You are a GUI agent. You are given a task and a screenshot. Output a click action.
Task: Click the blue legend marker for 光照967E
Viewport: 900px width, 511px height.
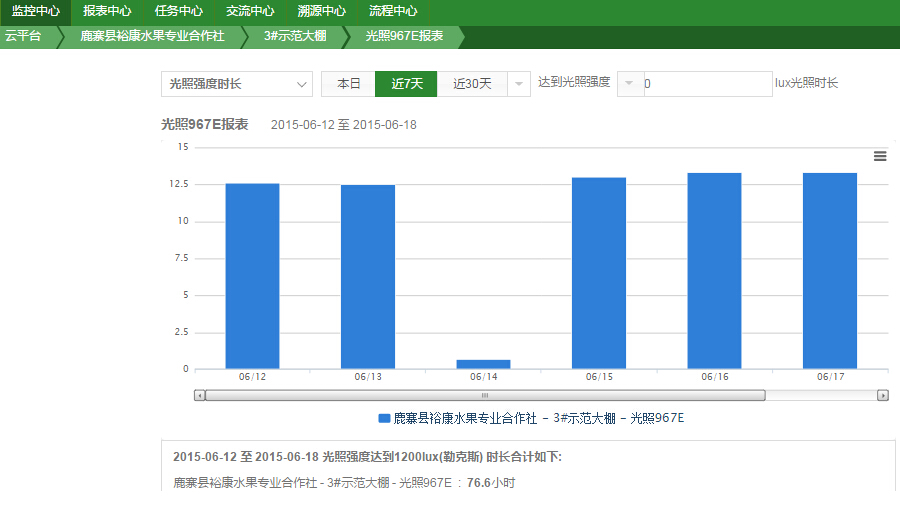384,418
